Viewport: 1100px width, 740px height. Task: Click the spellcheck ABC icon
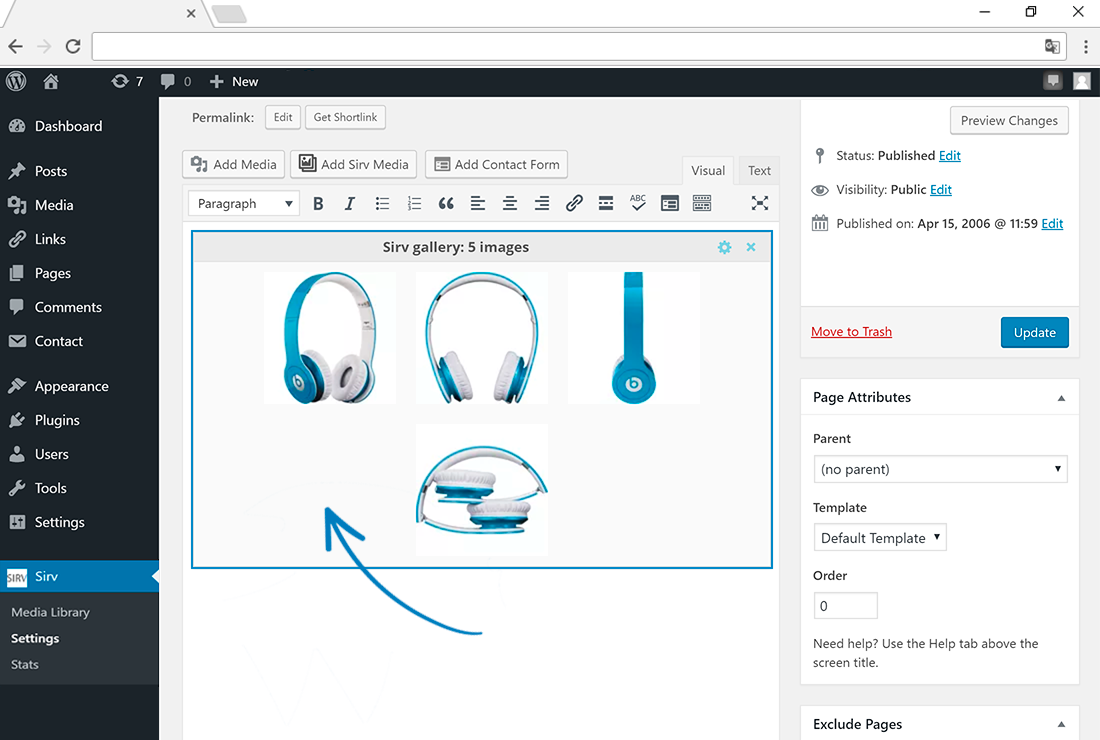point(638,203)
